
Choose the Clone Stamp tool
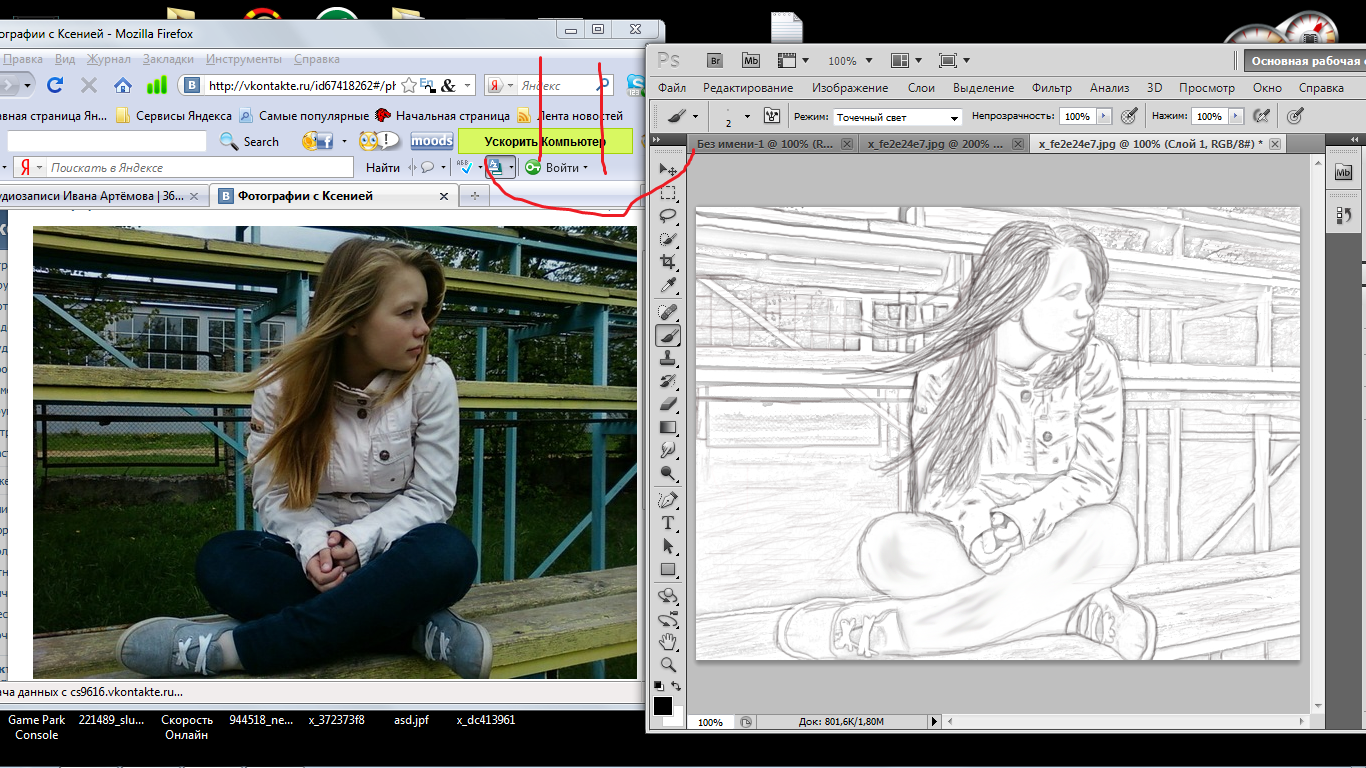(x=668, y=358)
